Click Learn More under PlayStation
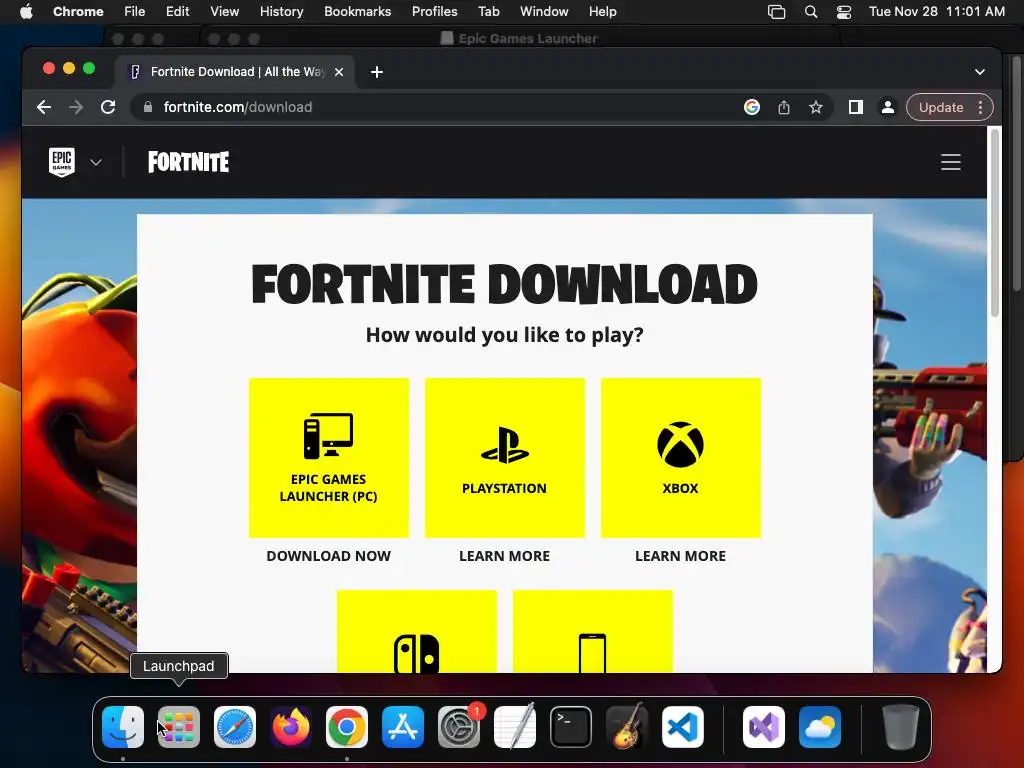This screenshot has width=1024, height=768. tap(505, 556)
